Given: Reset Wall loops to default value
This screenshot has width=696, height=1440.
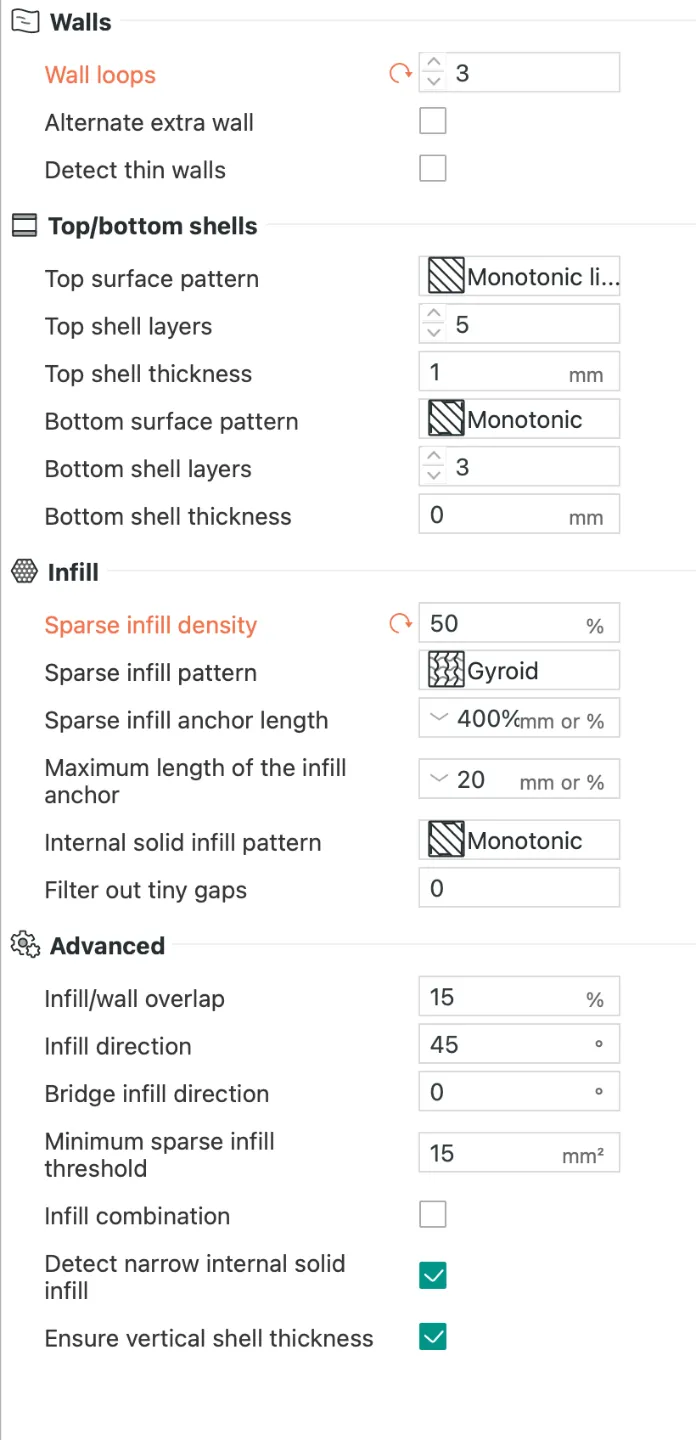Looking at the screenshot, I should tap(400, 73).
